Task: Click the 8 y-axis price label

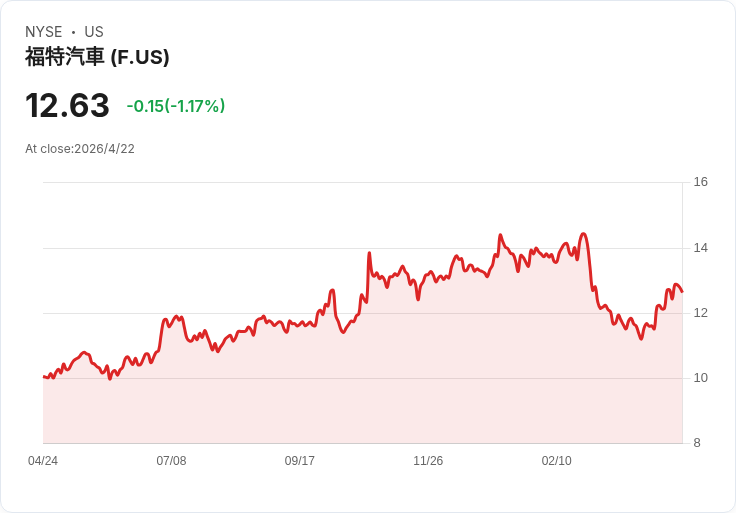Action: pyautogui.click(x=697, y=443)
